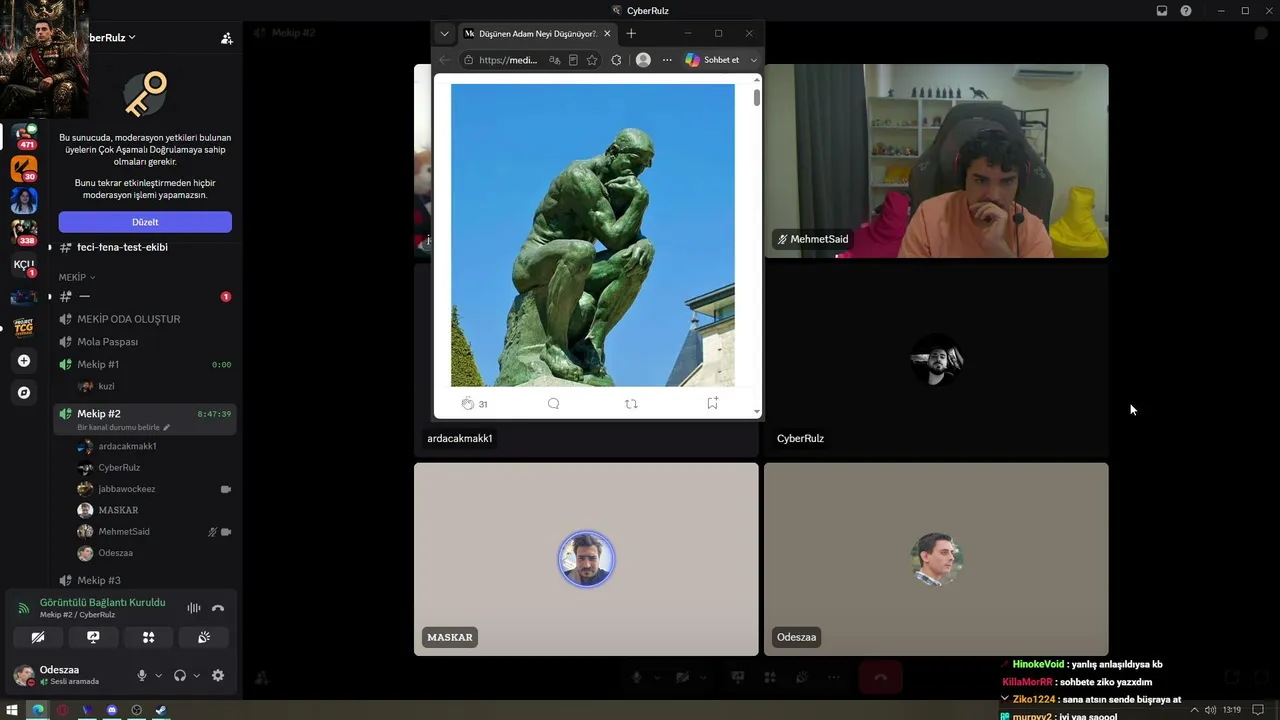This screenshot has height=720, width=1280.
Task: Add page to favorites with star icon
Action: [592, 60]
